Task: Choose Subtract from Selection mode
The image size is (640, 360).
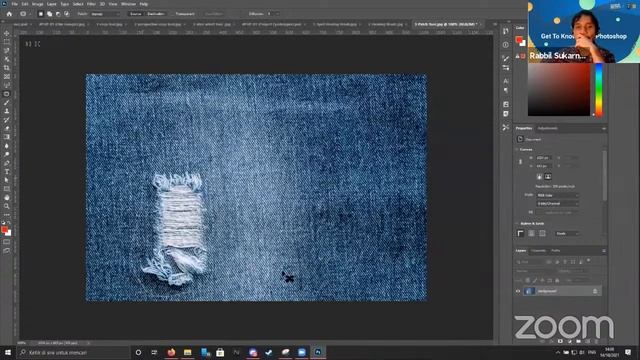Action: [58, 14]
